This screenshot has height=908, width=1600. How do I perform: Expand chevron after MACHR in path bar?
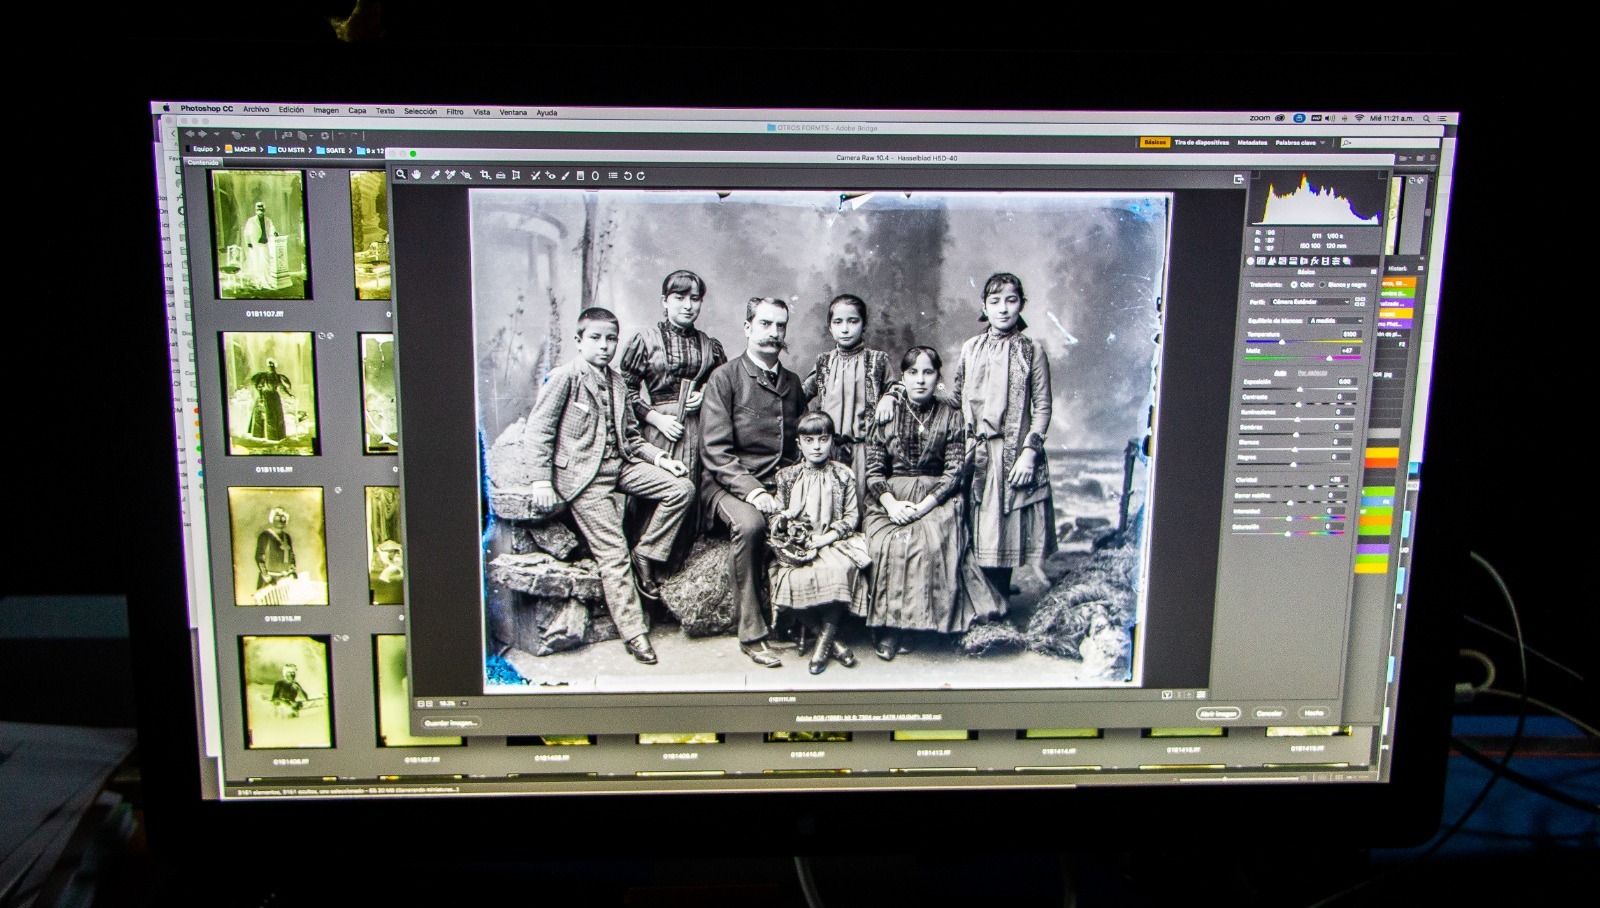click(x=261, y=149)
